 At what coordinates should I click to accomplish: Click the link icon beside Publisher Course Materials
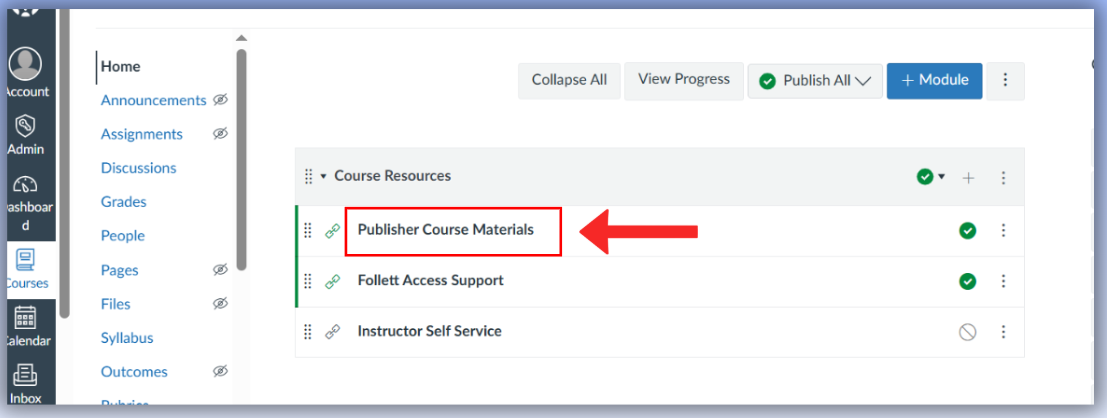(x=332, y=231)
